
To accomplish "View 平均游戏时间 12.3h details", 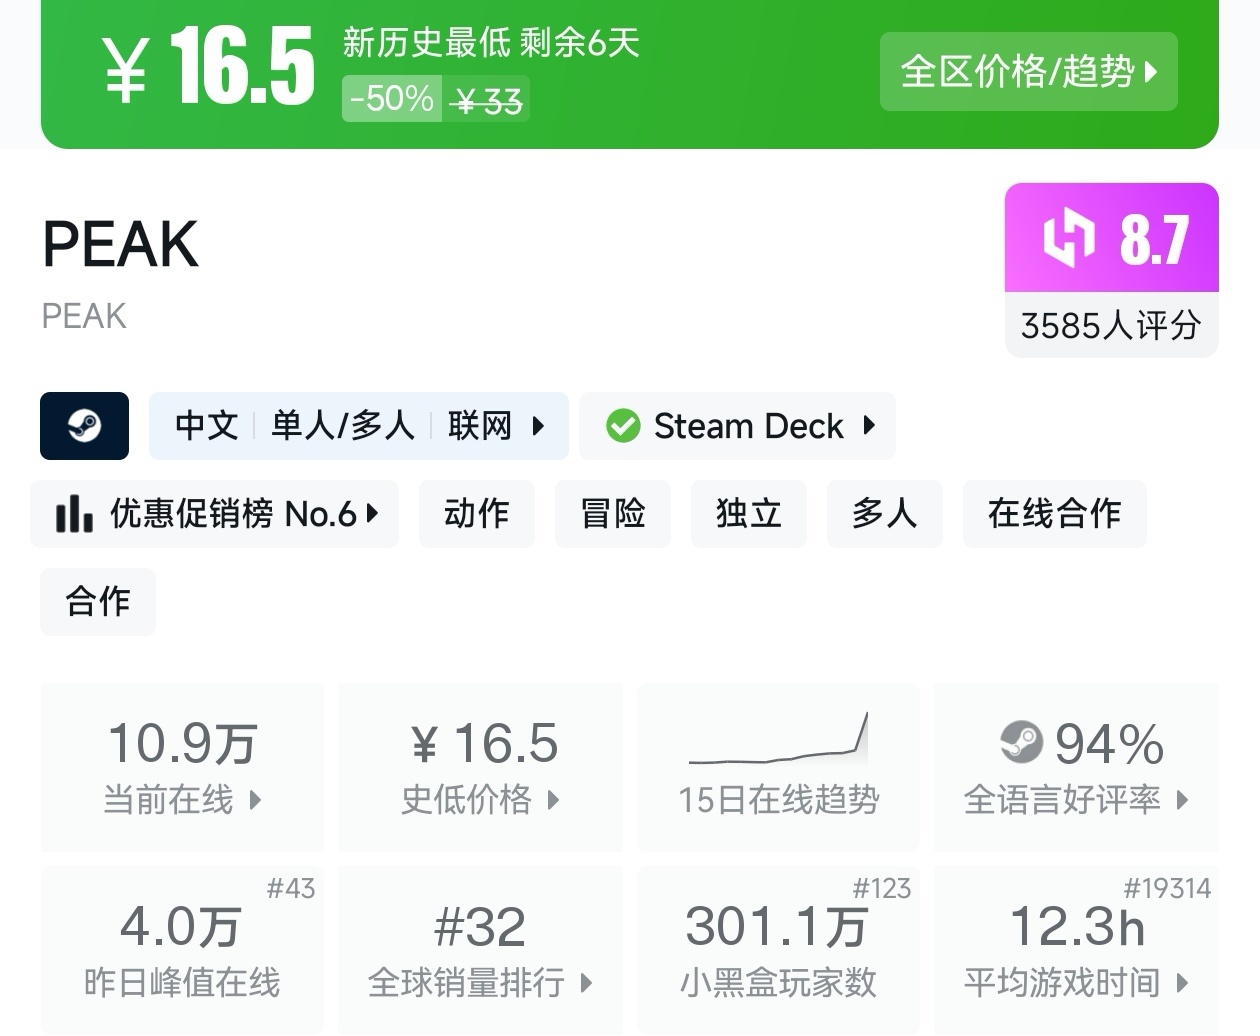I will (x=1076, y=950).
